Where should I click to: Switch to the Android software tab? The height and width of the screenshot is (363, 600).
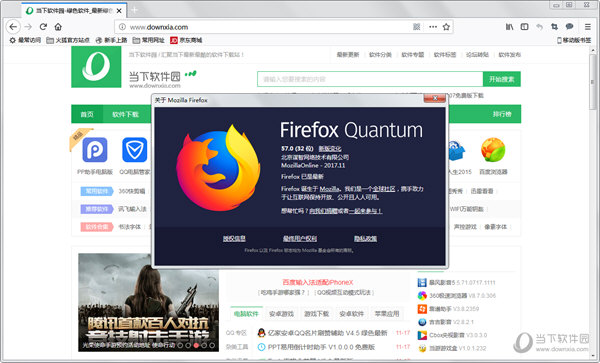(352, 314)
